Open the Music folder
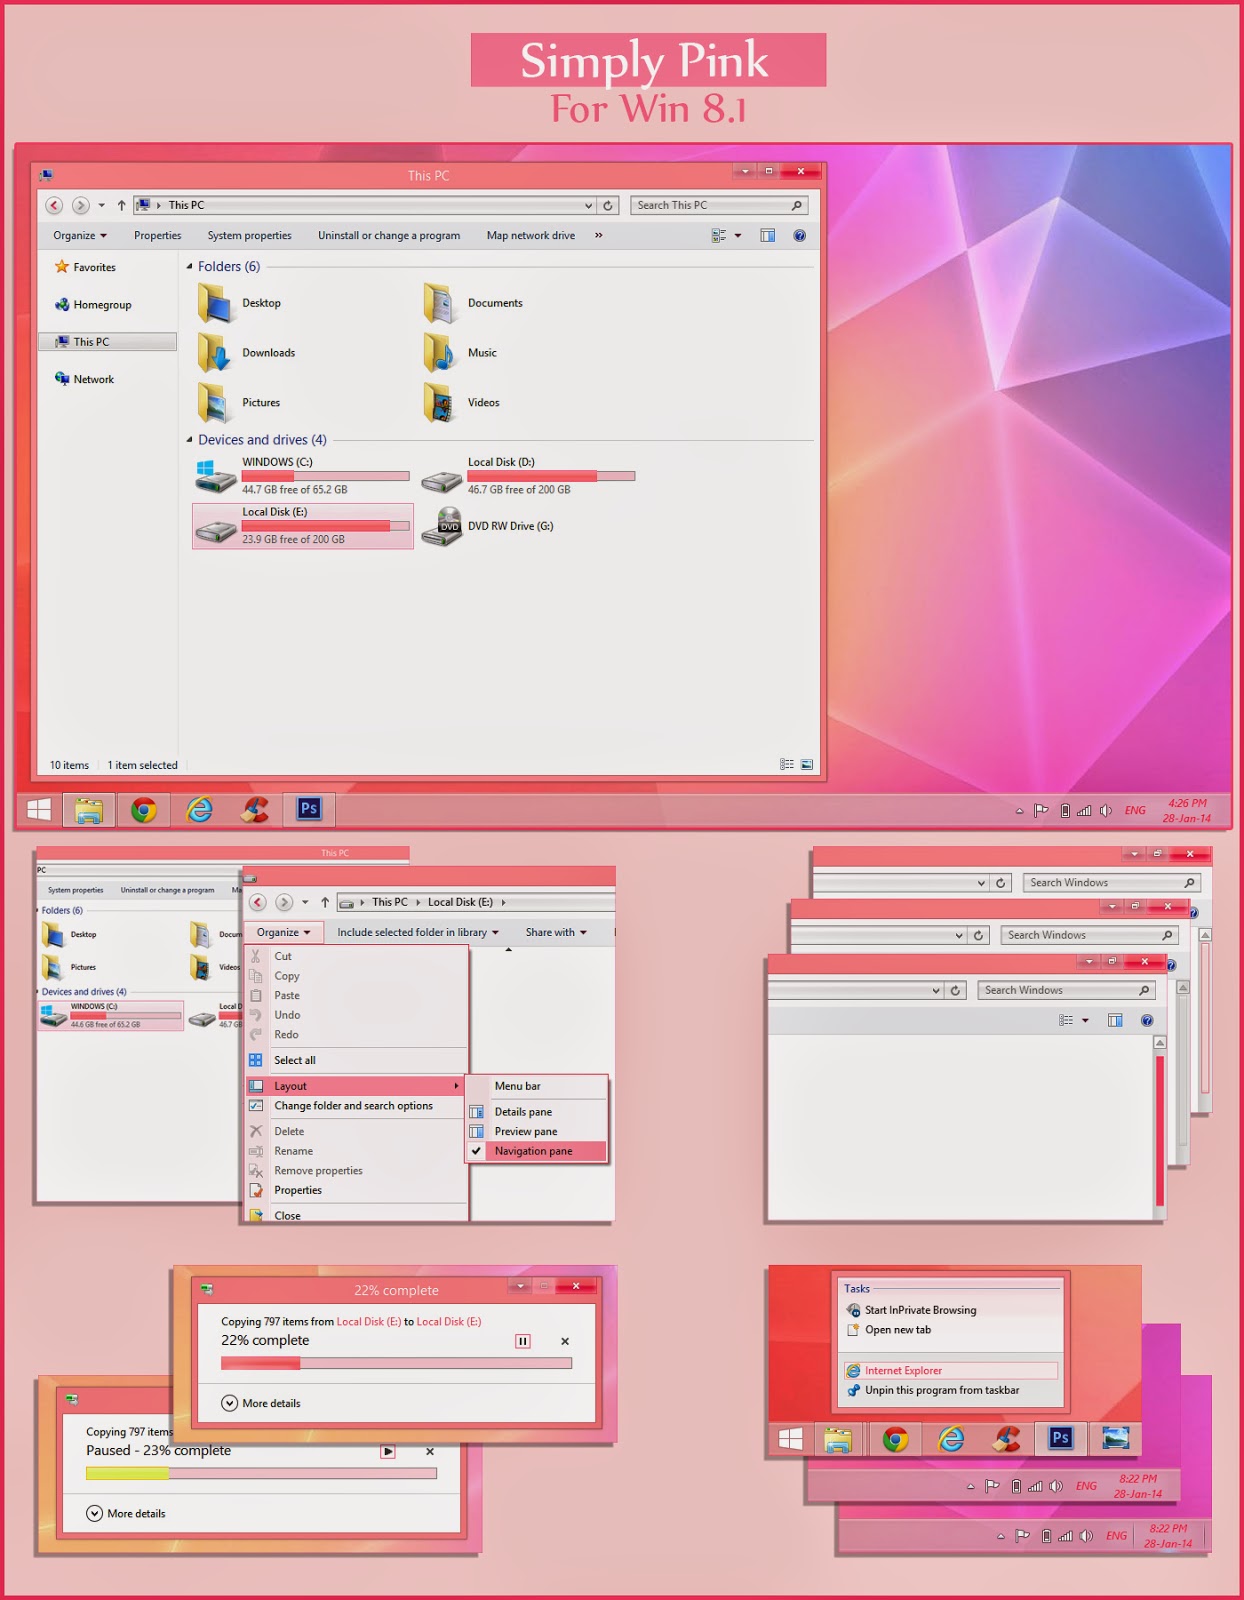Screen dimensions: 1244x1600 click(x=460, y=353)
